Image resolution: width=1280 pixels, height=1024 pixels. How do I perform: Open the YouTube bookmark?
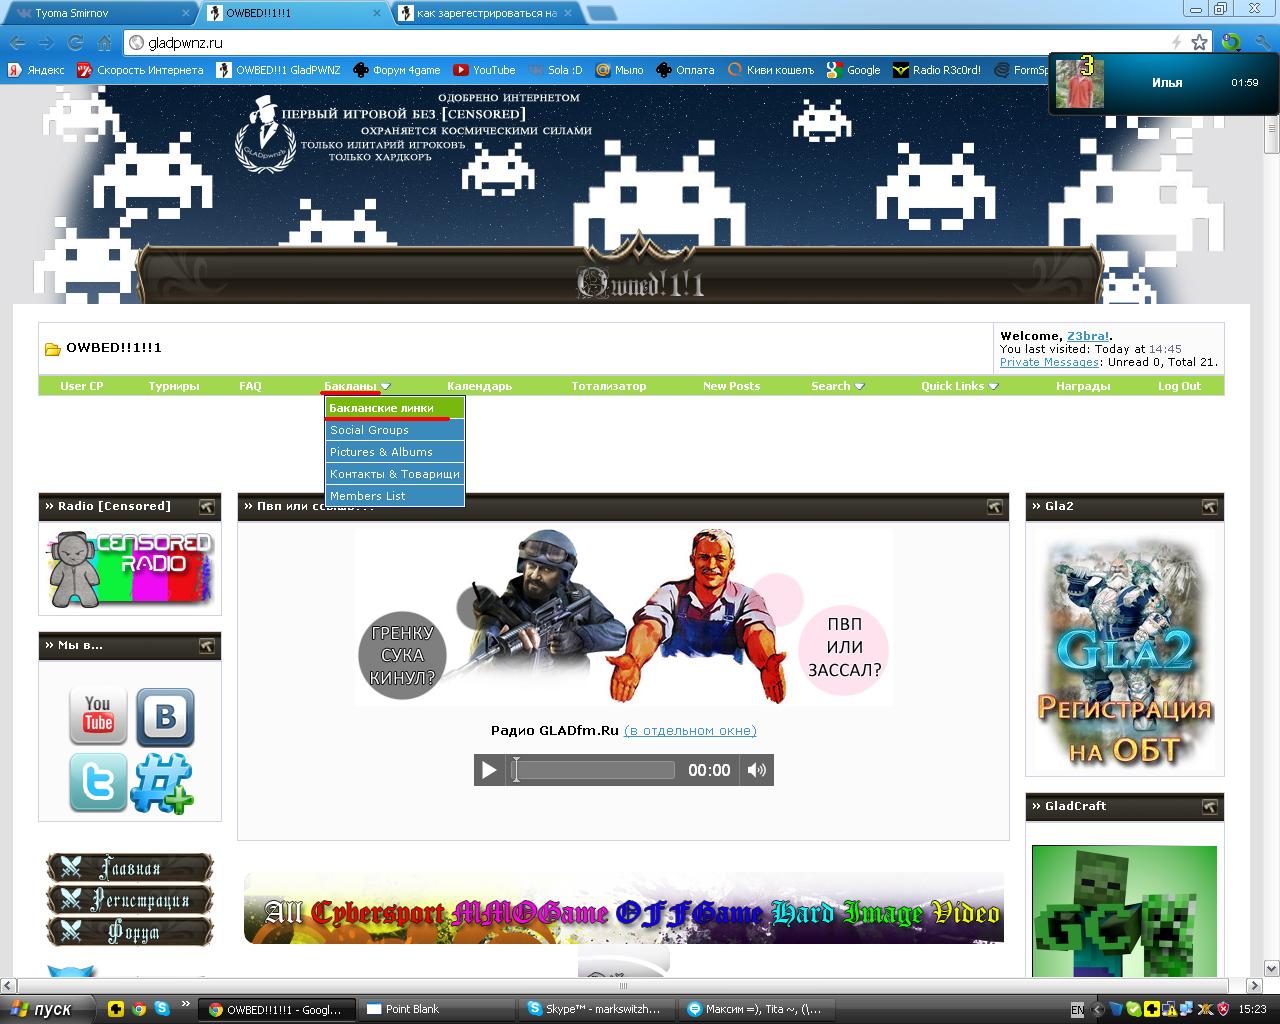(x=484, y=70)
